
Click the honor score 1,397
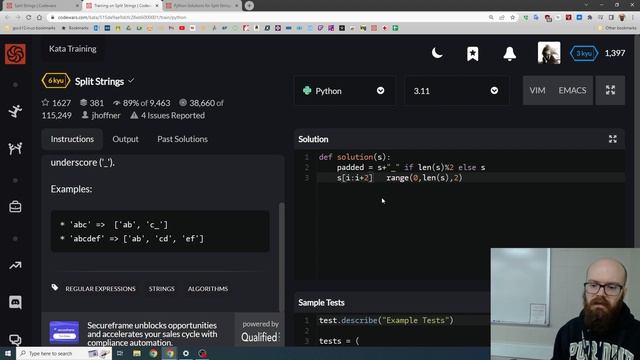tap(615, 53)
